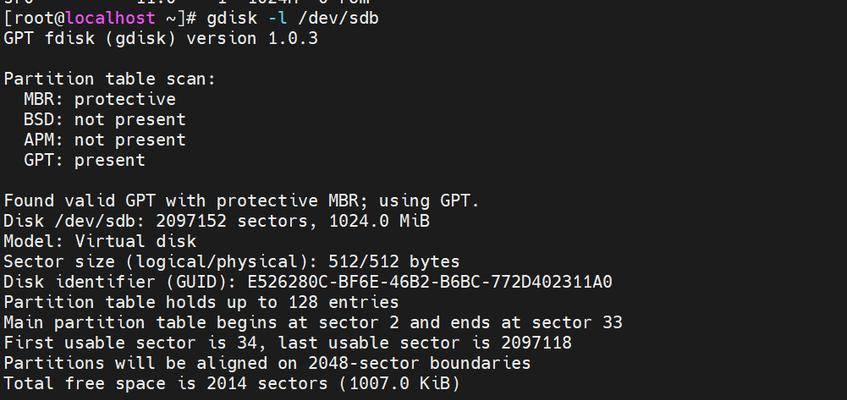The height and width of the screenshot is (400, 847).
Task: Click the Model: Virtual disk line
Action: pos(100,242)
